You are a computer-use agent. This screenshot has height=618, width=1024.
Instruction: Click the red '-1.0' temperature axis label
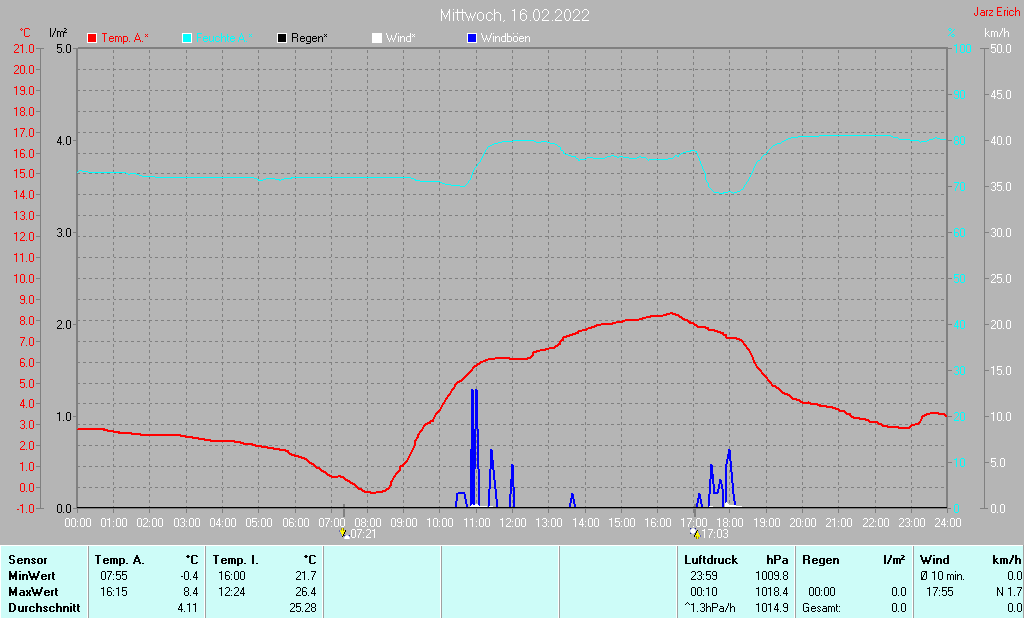(24, 508)
